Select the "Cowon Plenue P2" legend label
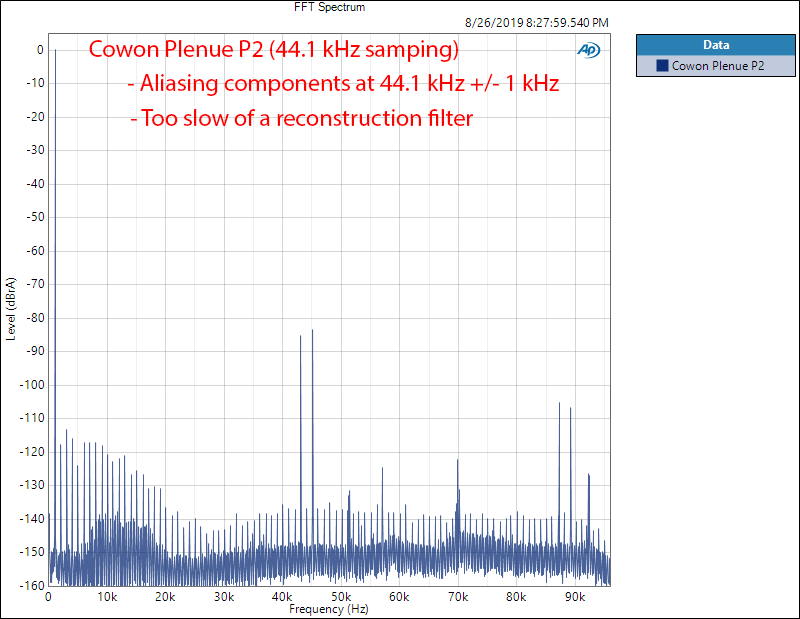Image resolution: width=800 pixels, height=619 pixels. (x=718, y=66)
